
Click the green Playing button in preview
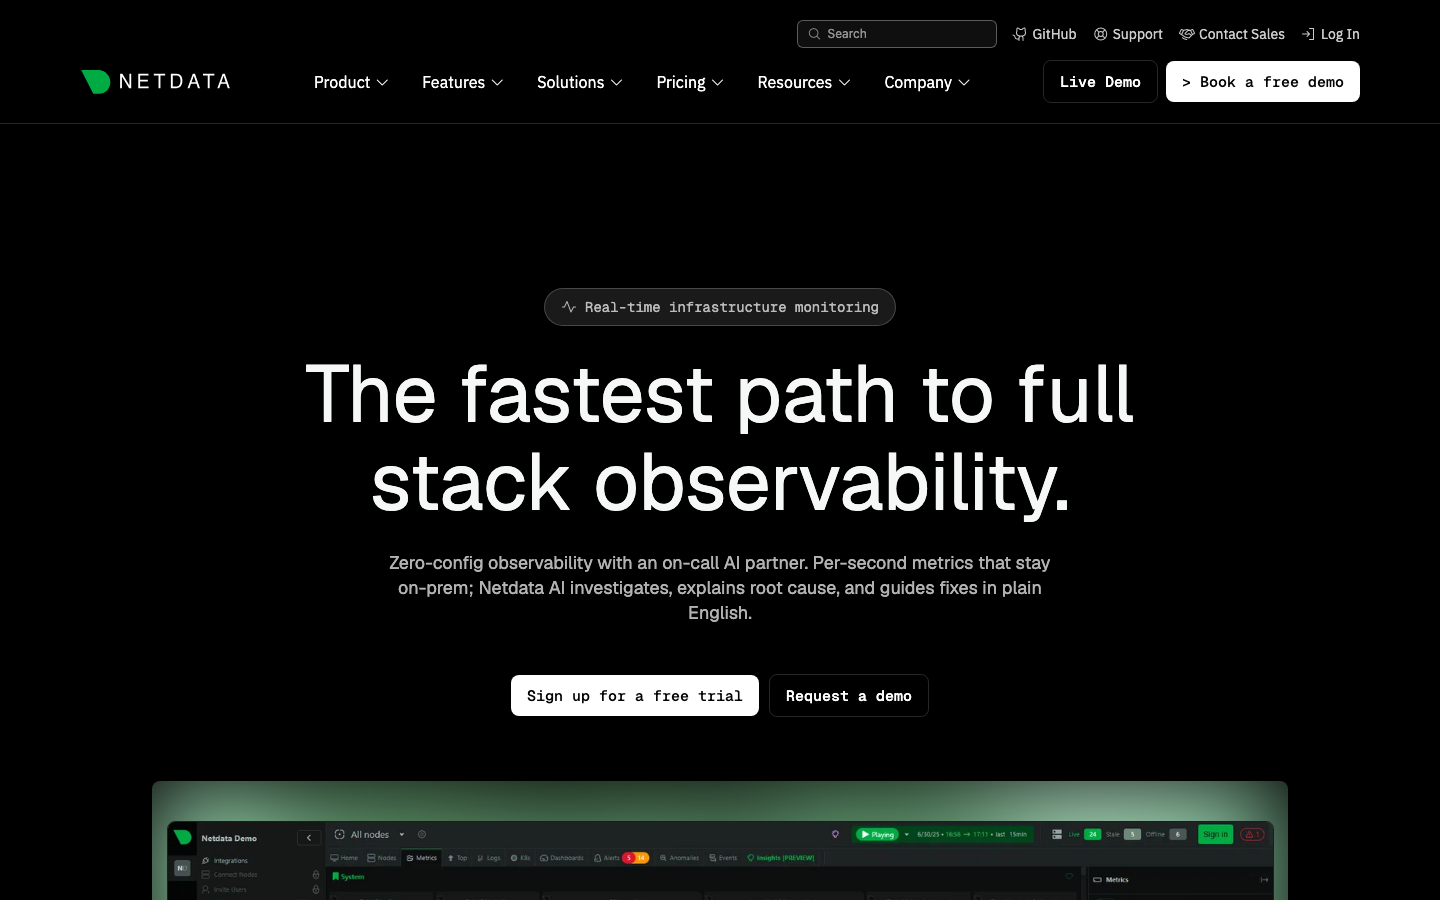click(x=877, y=834)
